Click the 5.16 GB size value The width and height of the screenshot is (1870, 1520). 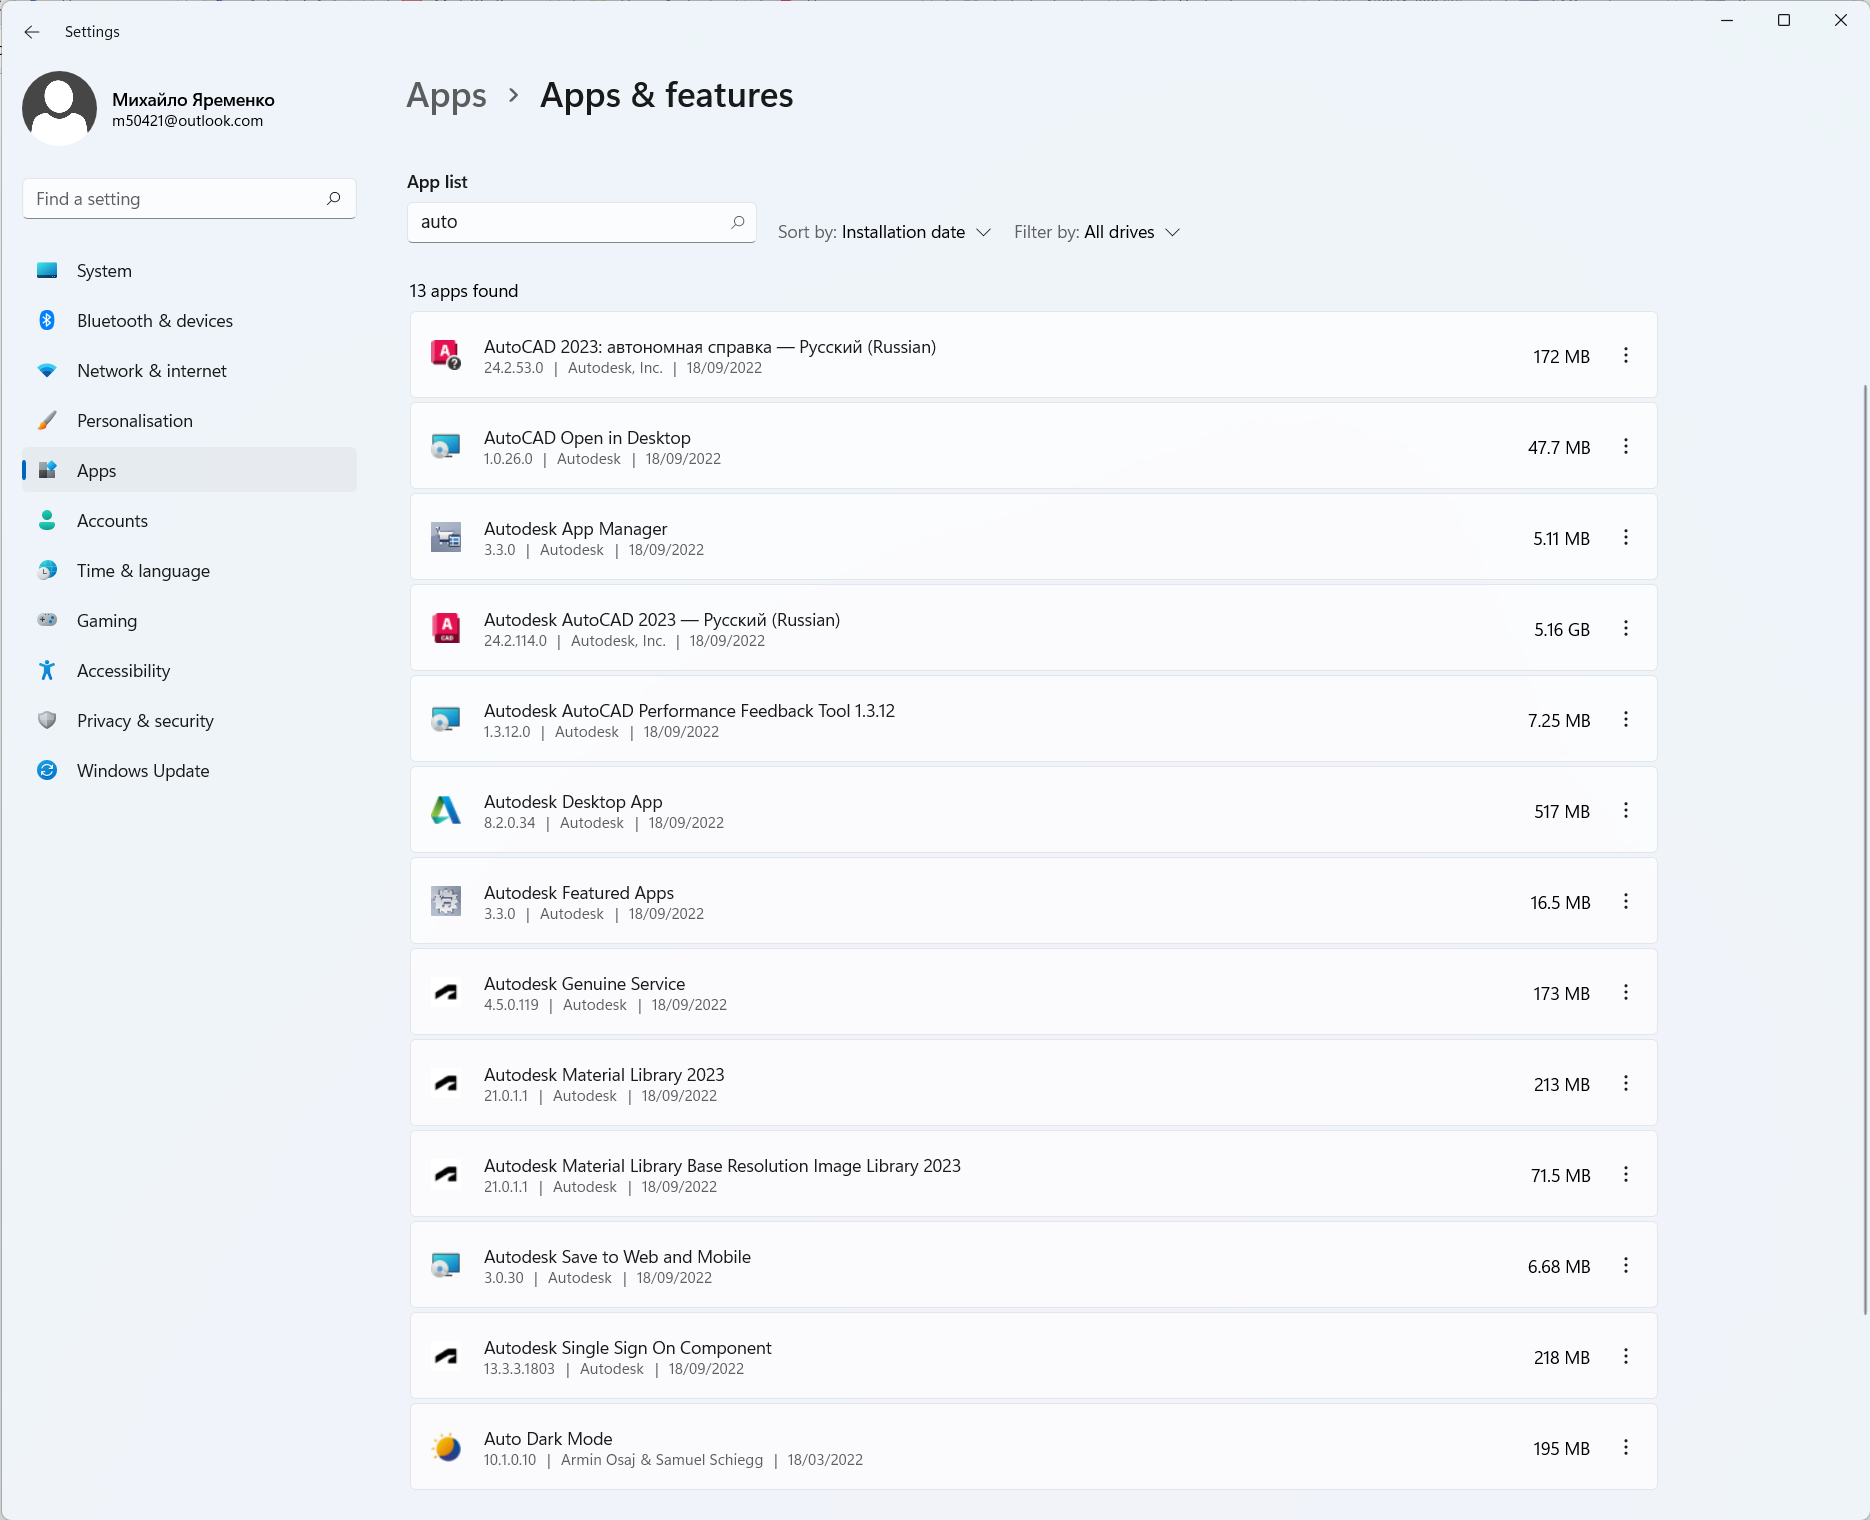[1562, 630]
